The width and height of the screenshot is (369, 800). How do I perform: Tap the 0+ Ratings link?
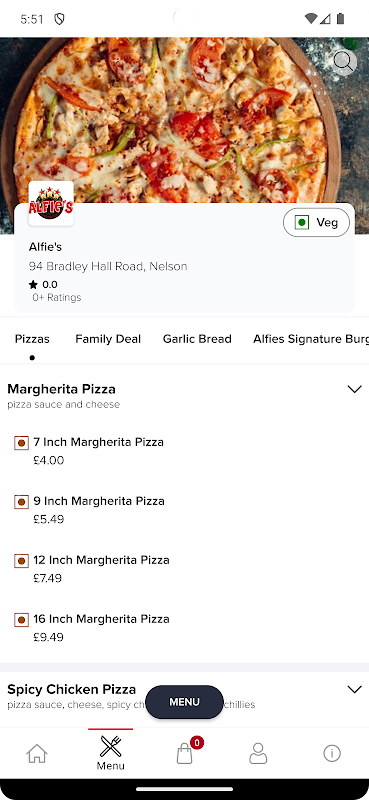pyautogui.click(x=57, y=297)
